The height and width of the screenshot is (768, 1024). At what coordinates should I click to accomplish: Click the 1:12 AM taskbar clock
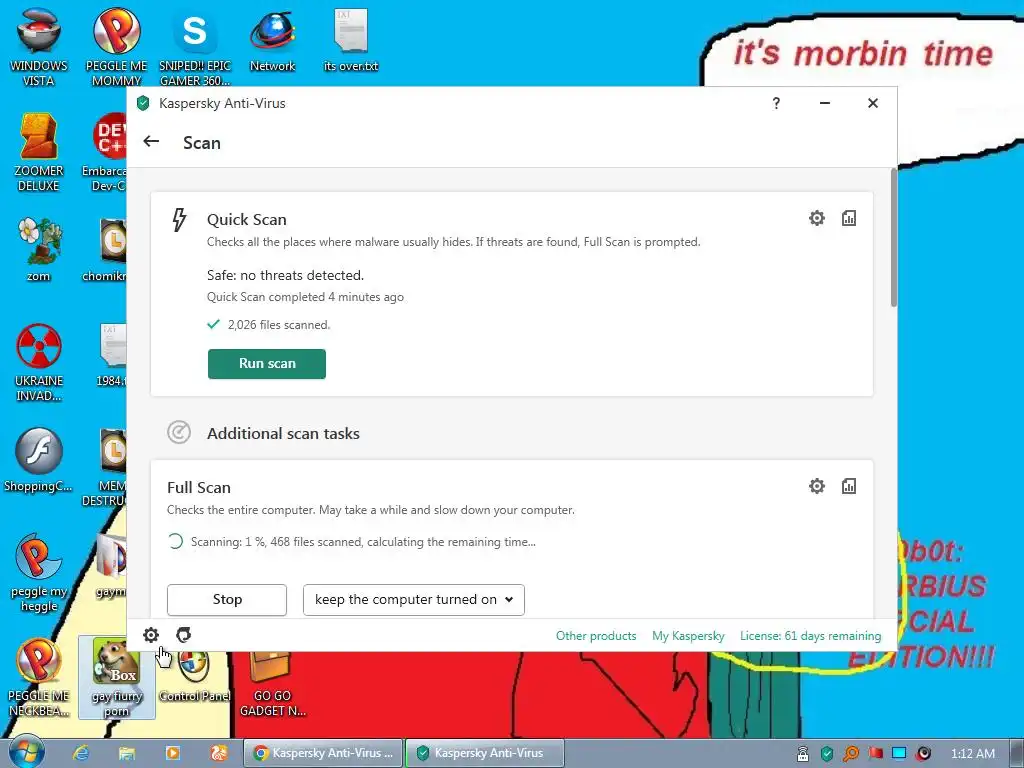972,754
